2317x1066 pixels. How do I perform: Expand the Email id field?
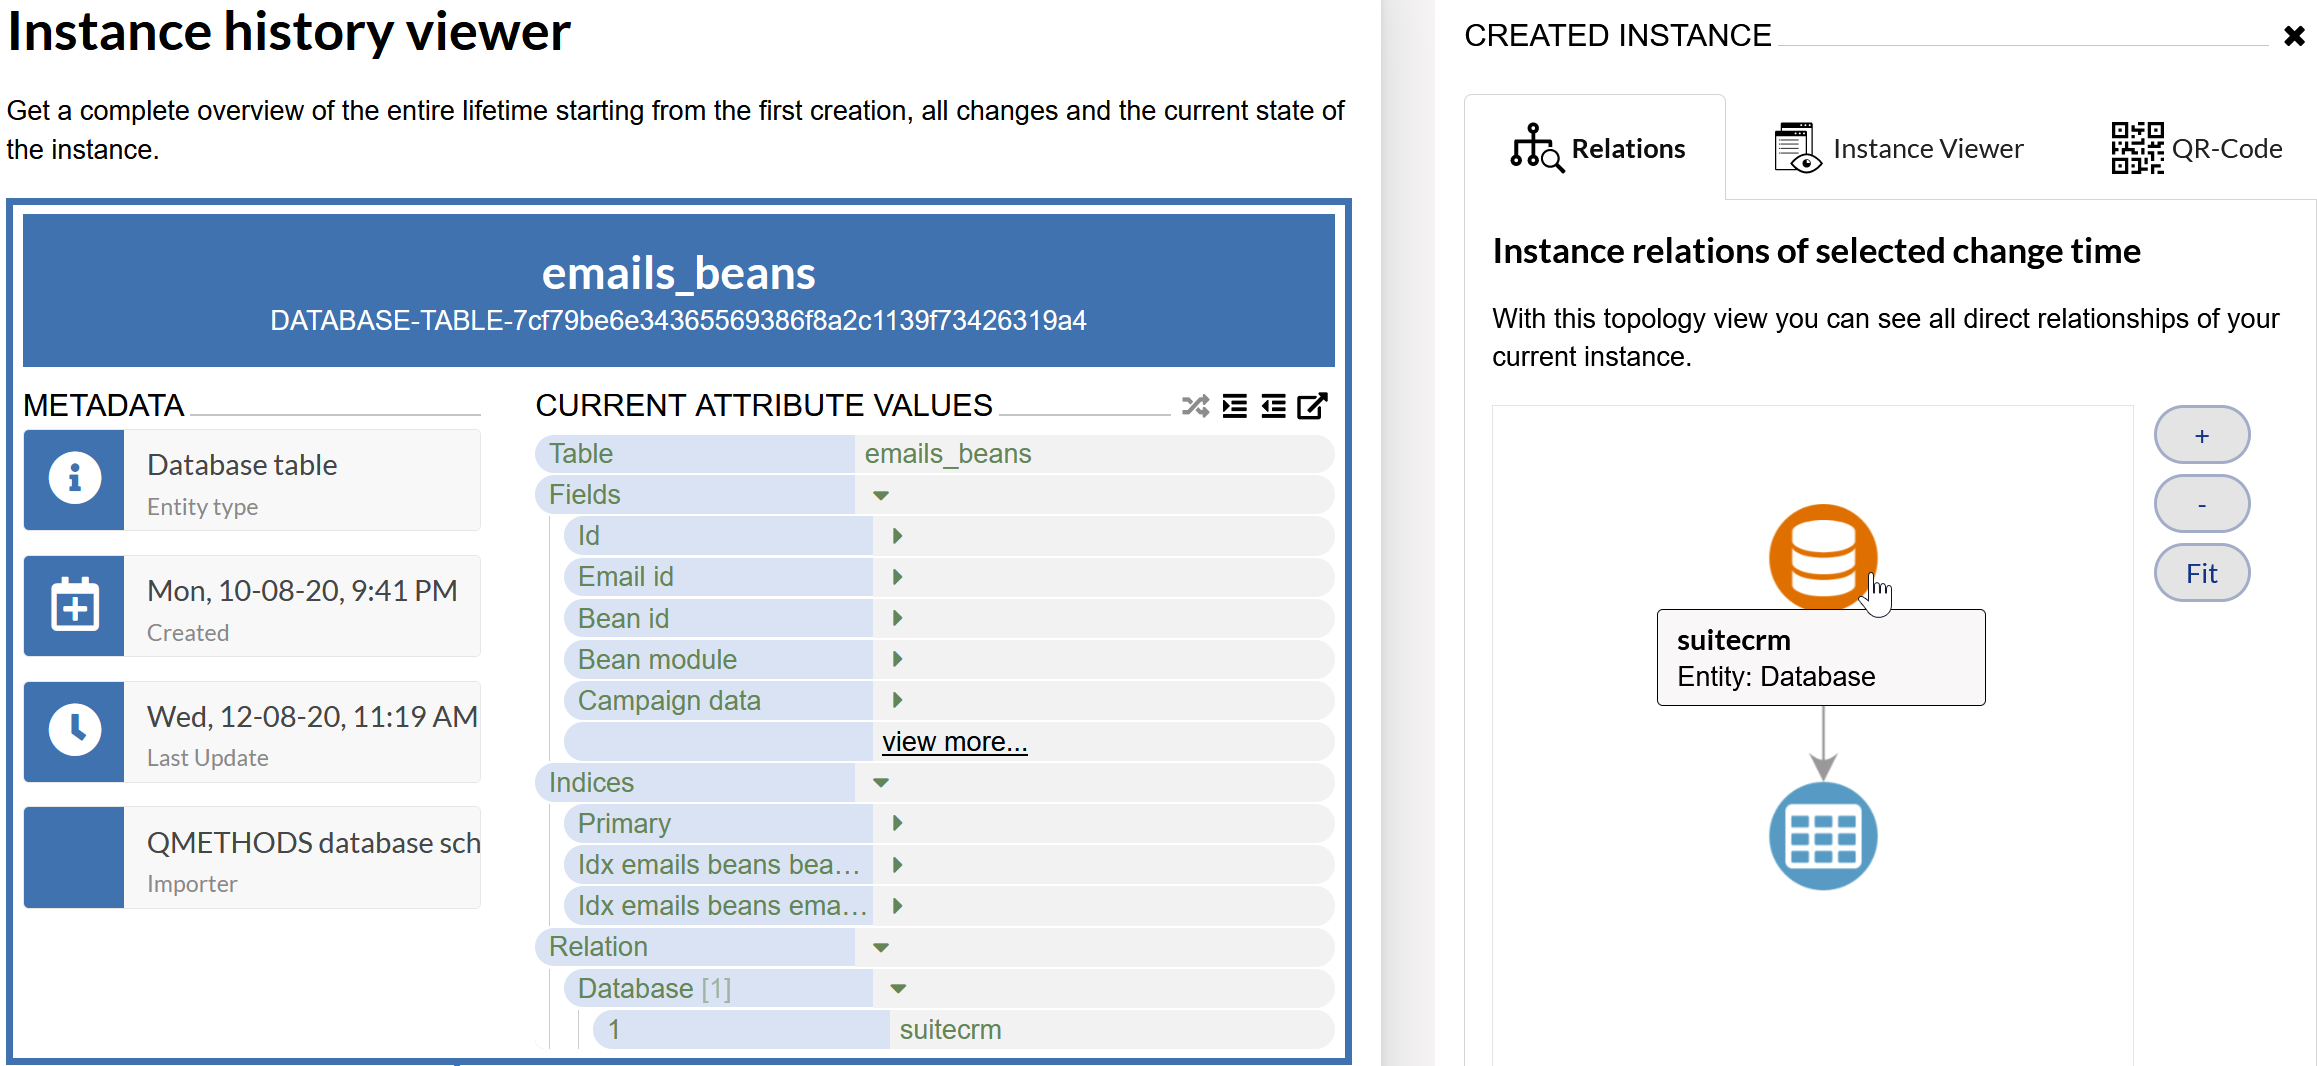(897, 577)
